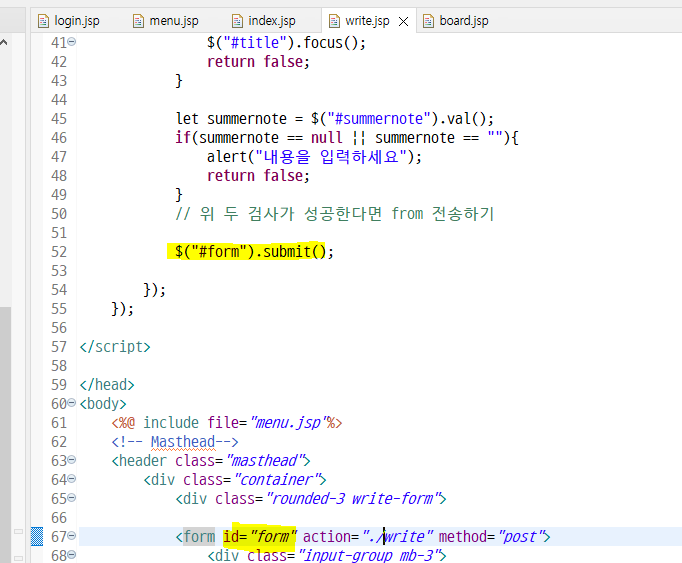682x563 pixels.
Task: Click return false on line 42
Action: 258,62
